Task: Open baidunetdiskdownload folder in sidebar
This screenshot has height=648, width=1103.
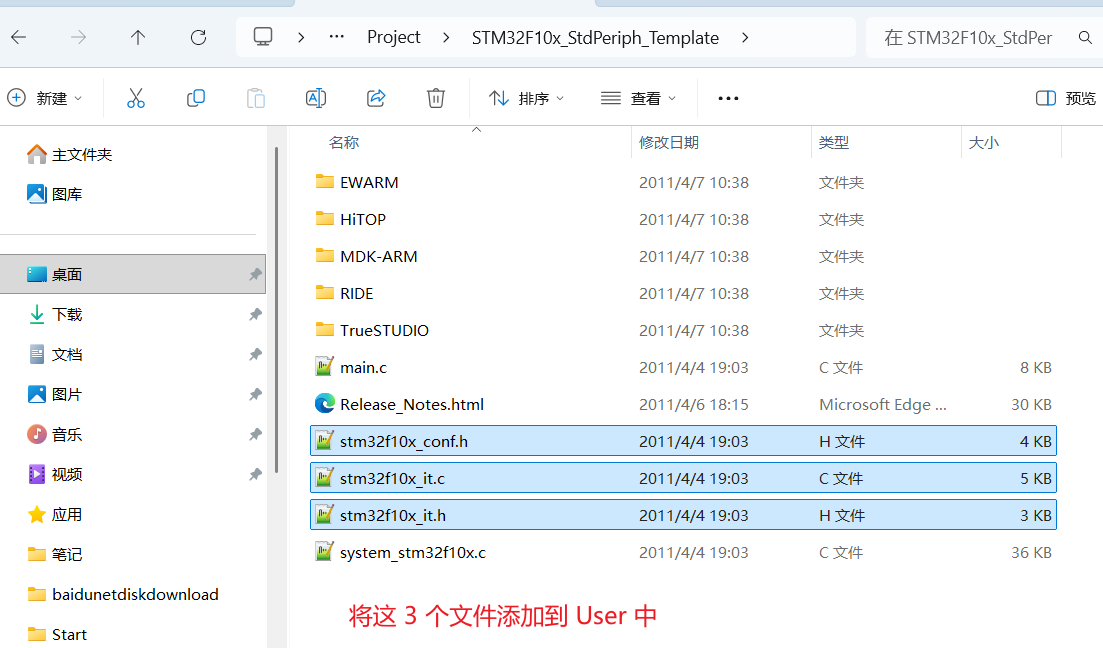Action: click(122, 595)
